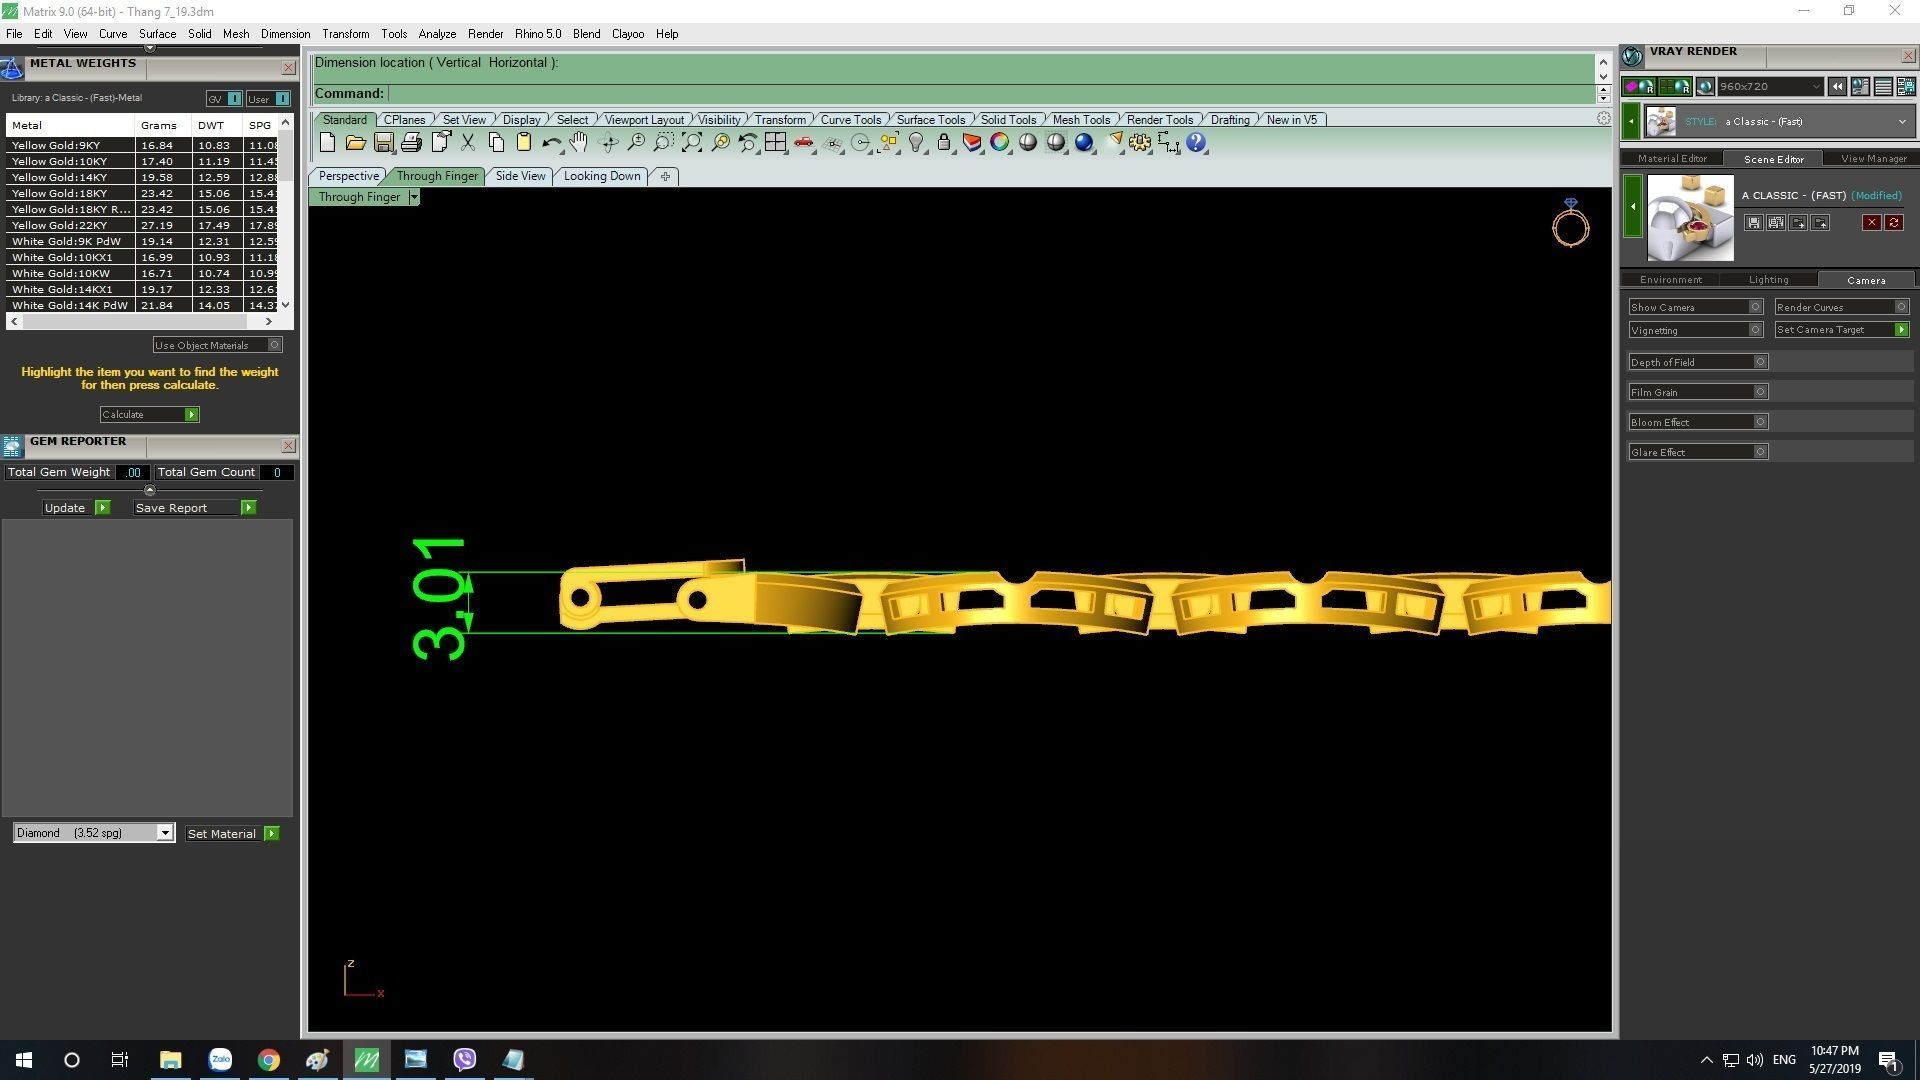
Task: Click the blue sphere Render icon
Action: click(1084, 143)
